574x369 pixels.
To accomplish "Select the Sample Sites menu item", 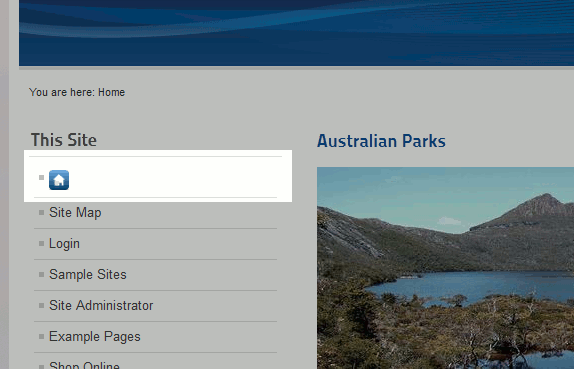I will [87, 275].
